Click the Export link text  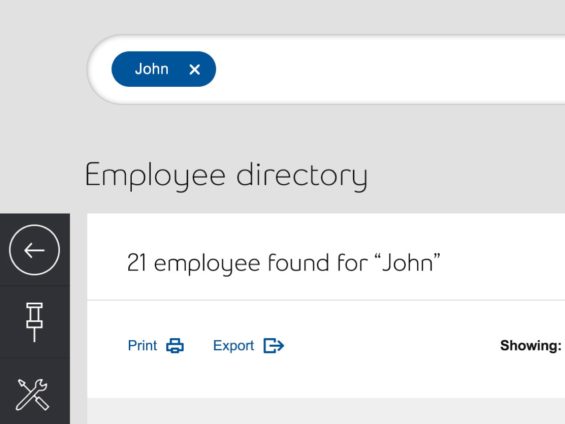[233, 345]
